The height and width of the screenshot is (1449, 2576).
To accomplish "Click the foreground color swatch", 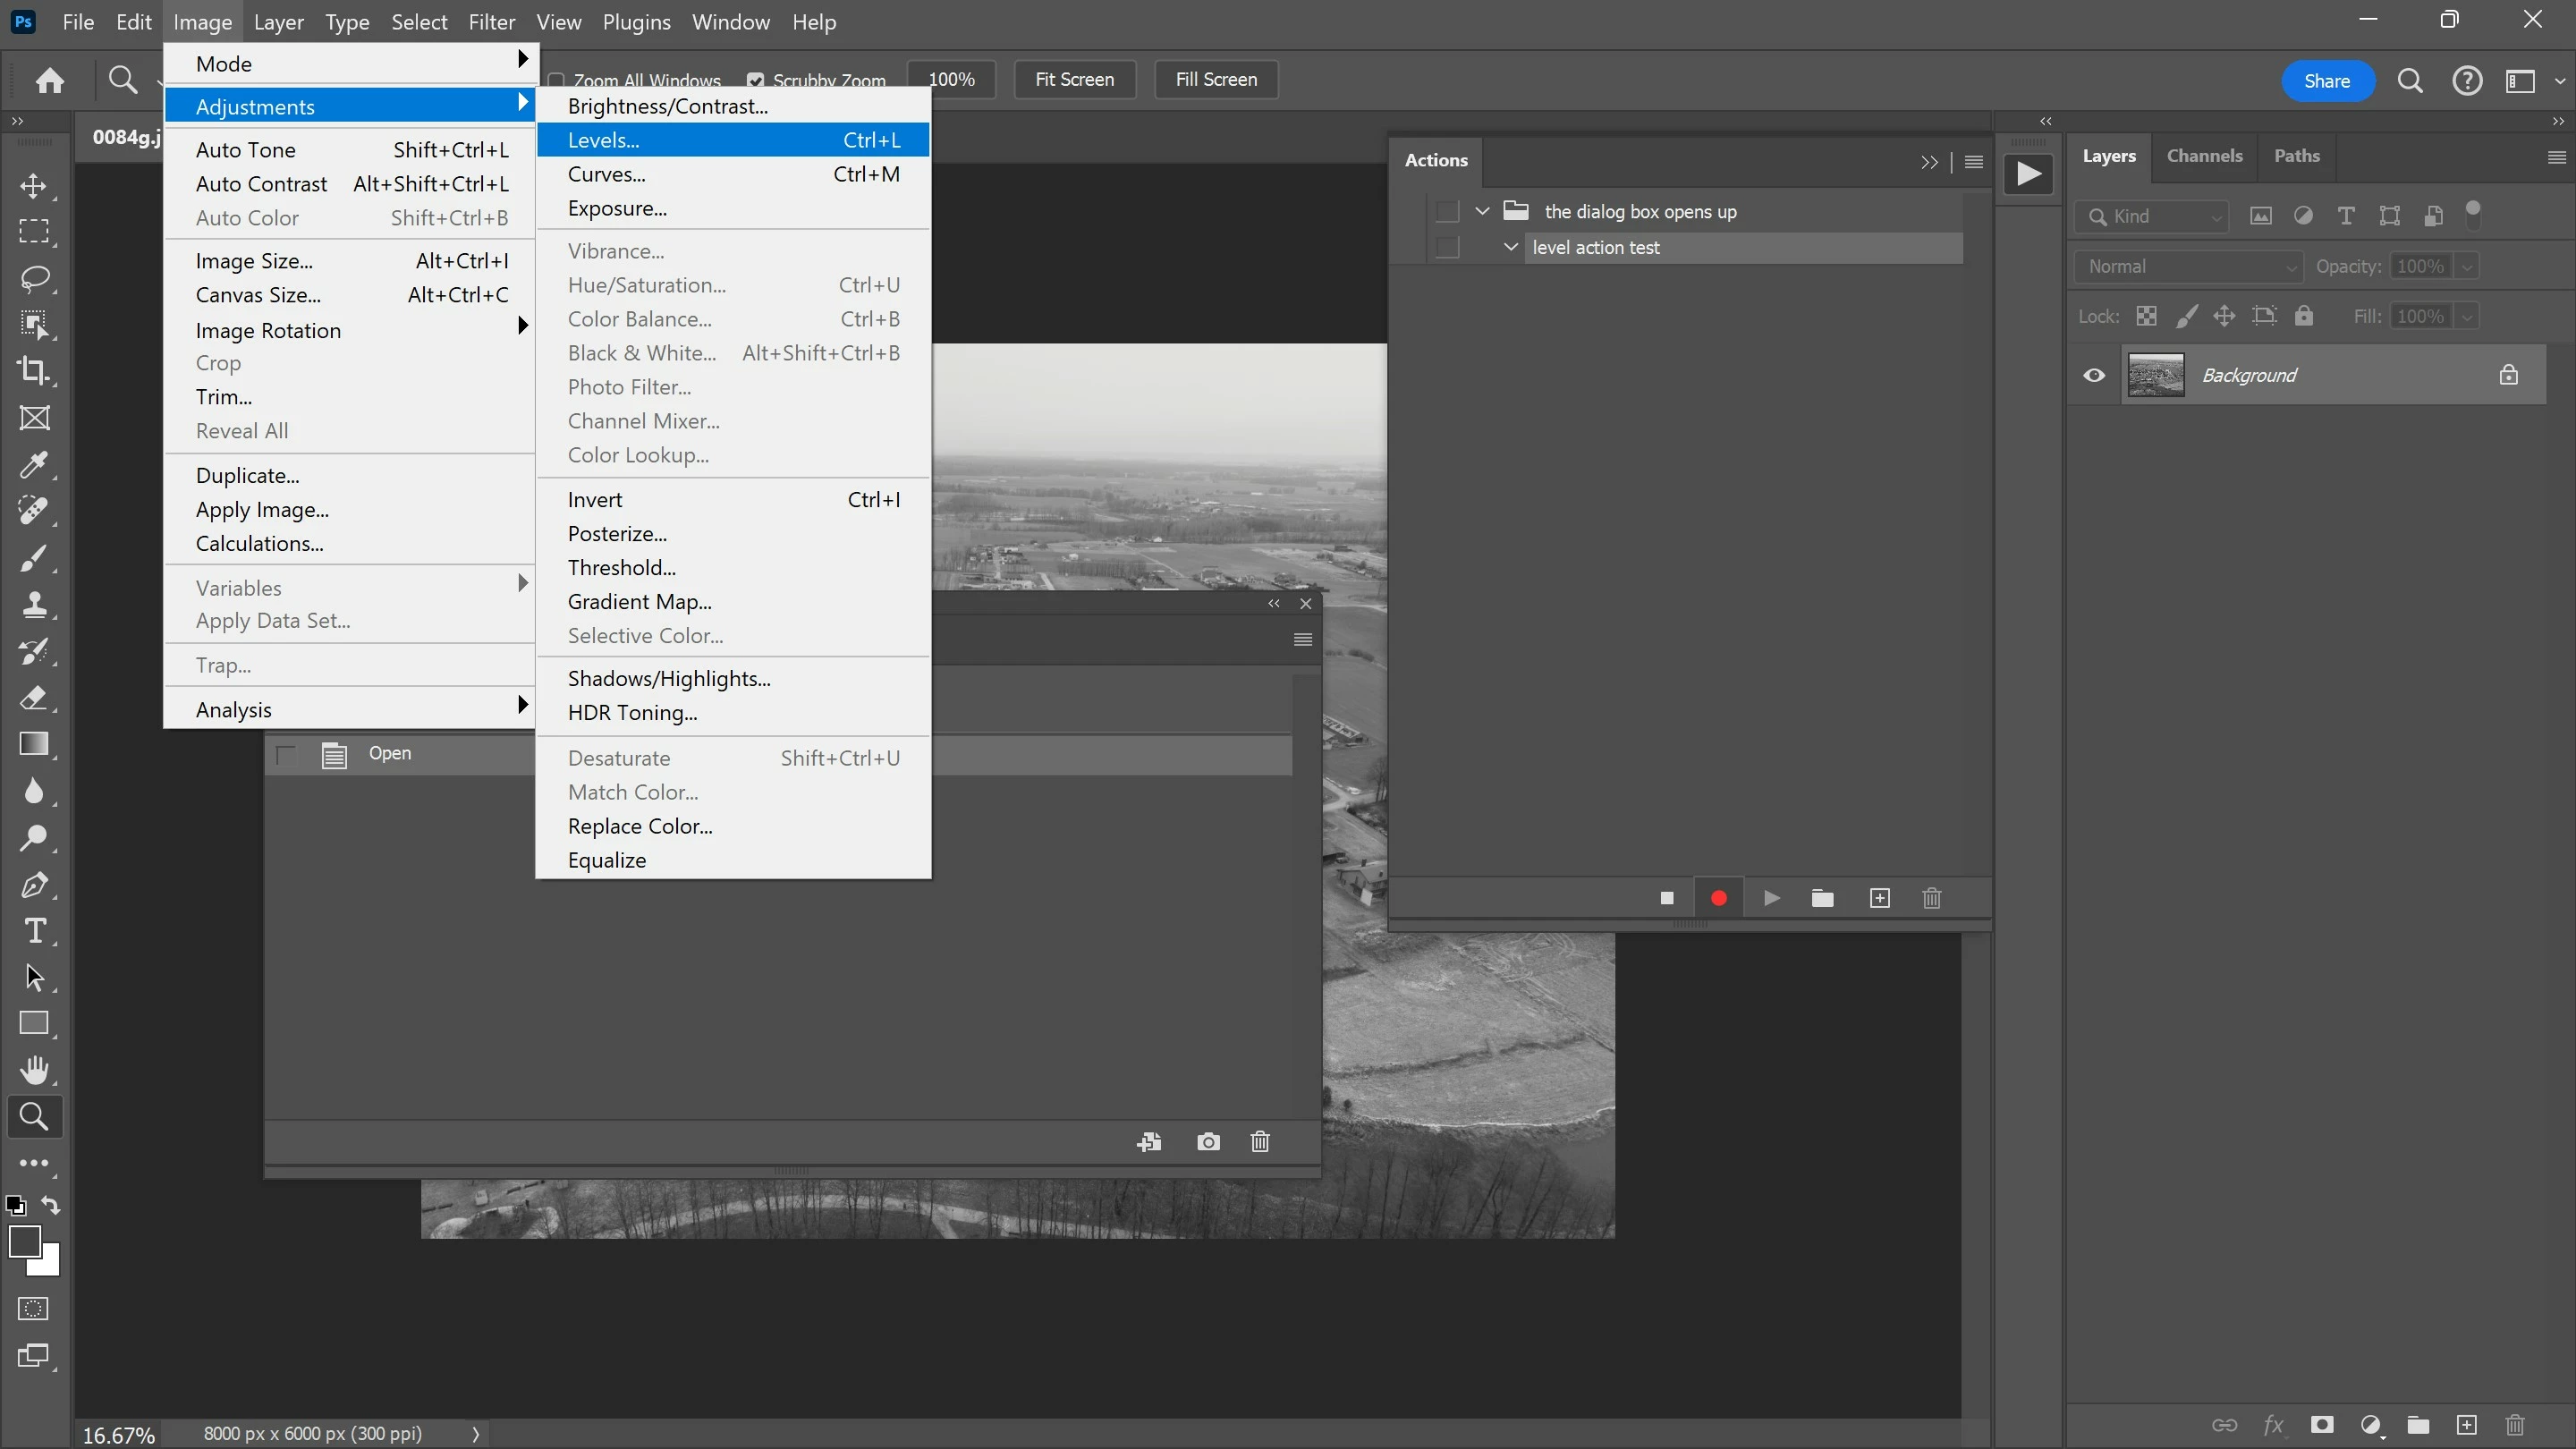I will [x=24, y=1241].
